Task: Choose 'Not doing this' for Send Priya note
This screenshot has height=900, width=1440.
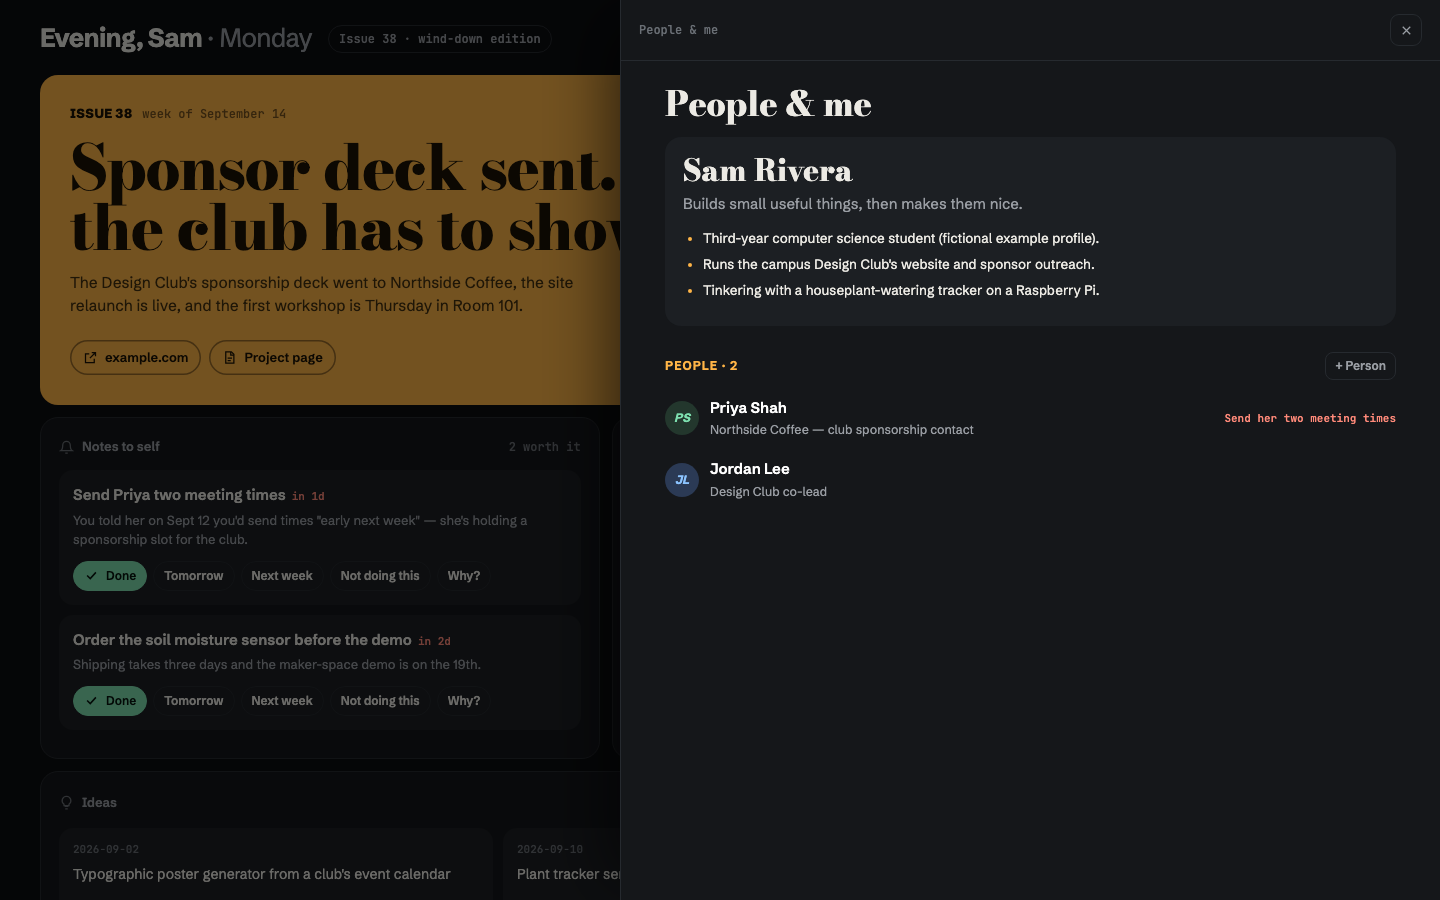Action: [380, 576]
